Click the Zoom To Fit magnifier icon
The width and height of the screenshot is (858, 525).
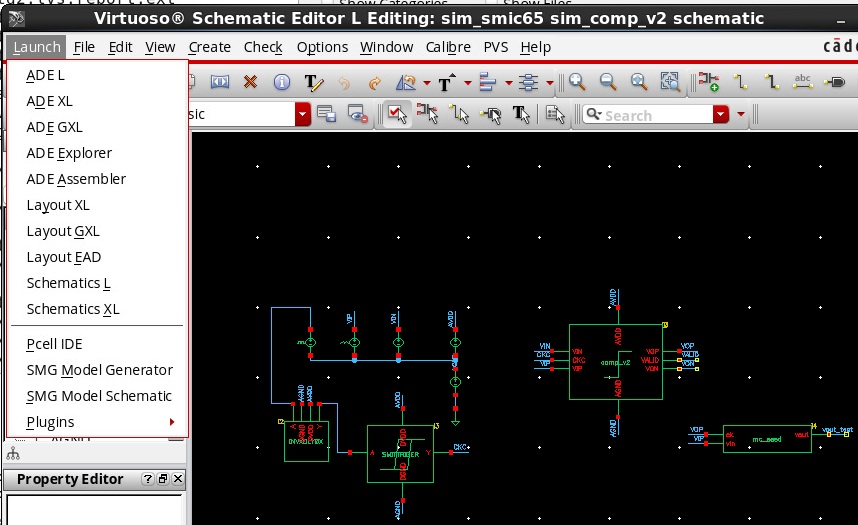(x=639, y=82)
